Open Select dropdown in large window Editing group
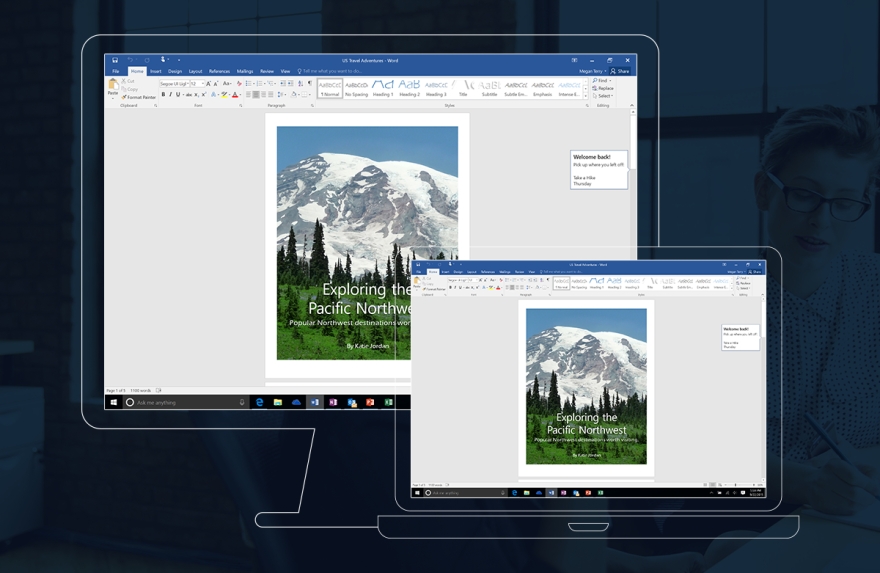The height and width of the screenshot is (573, 880). [x=603, y=96]
